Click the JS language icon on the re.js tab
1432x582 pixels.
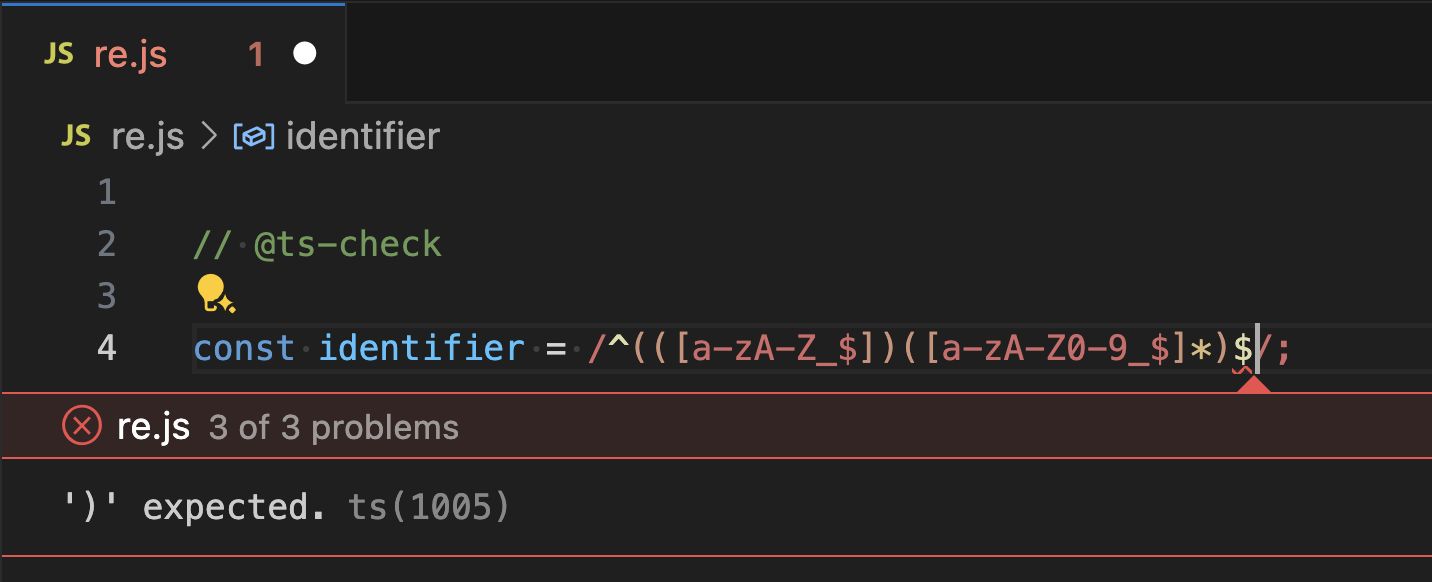tap(58, 54)
